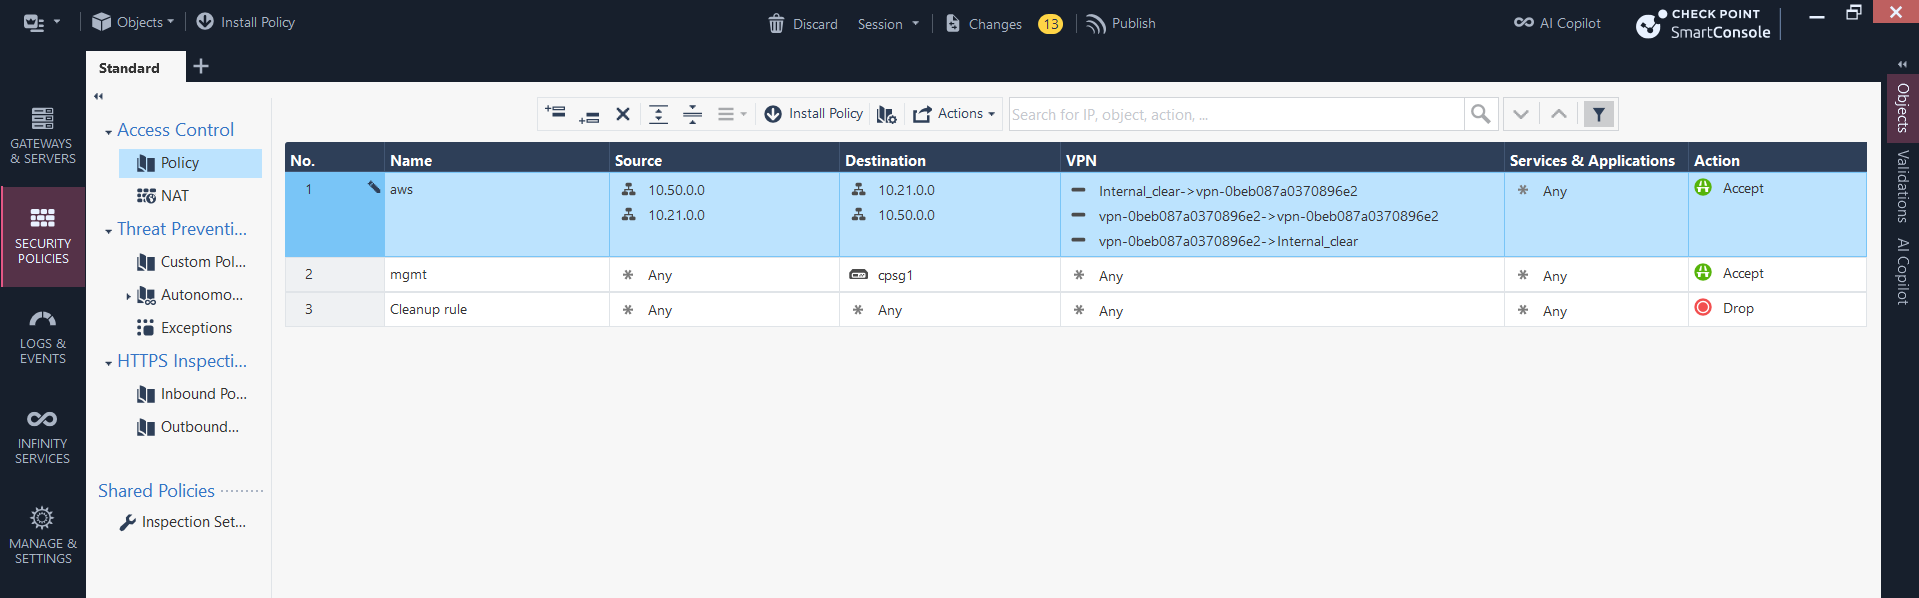
Task: Click the add rule above icon
Action: point(556,114)
